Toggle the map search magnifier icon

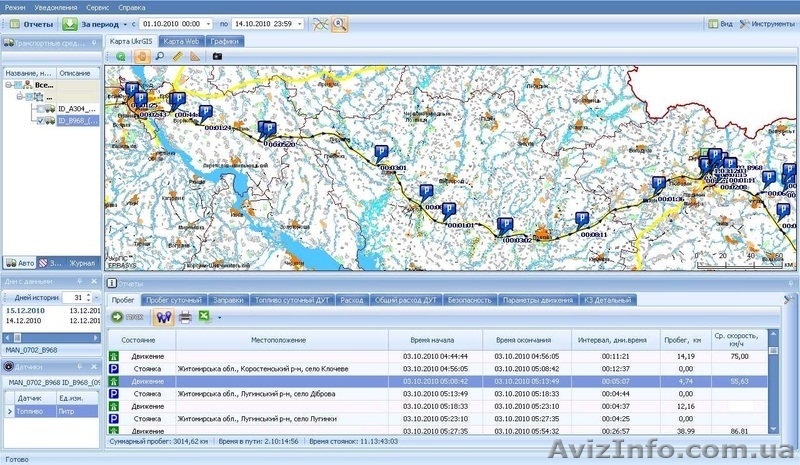pyautogui.click(x=339, y=24)
